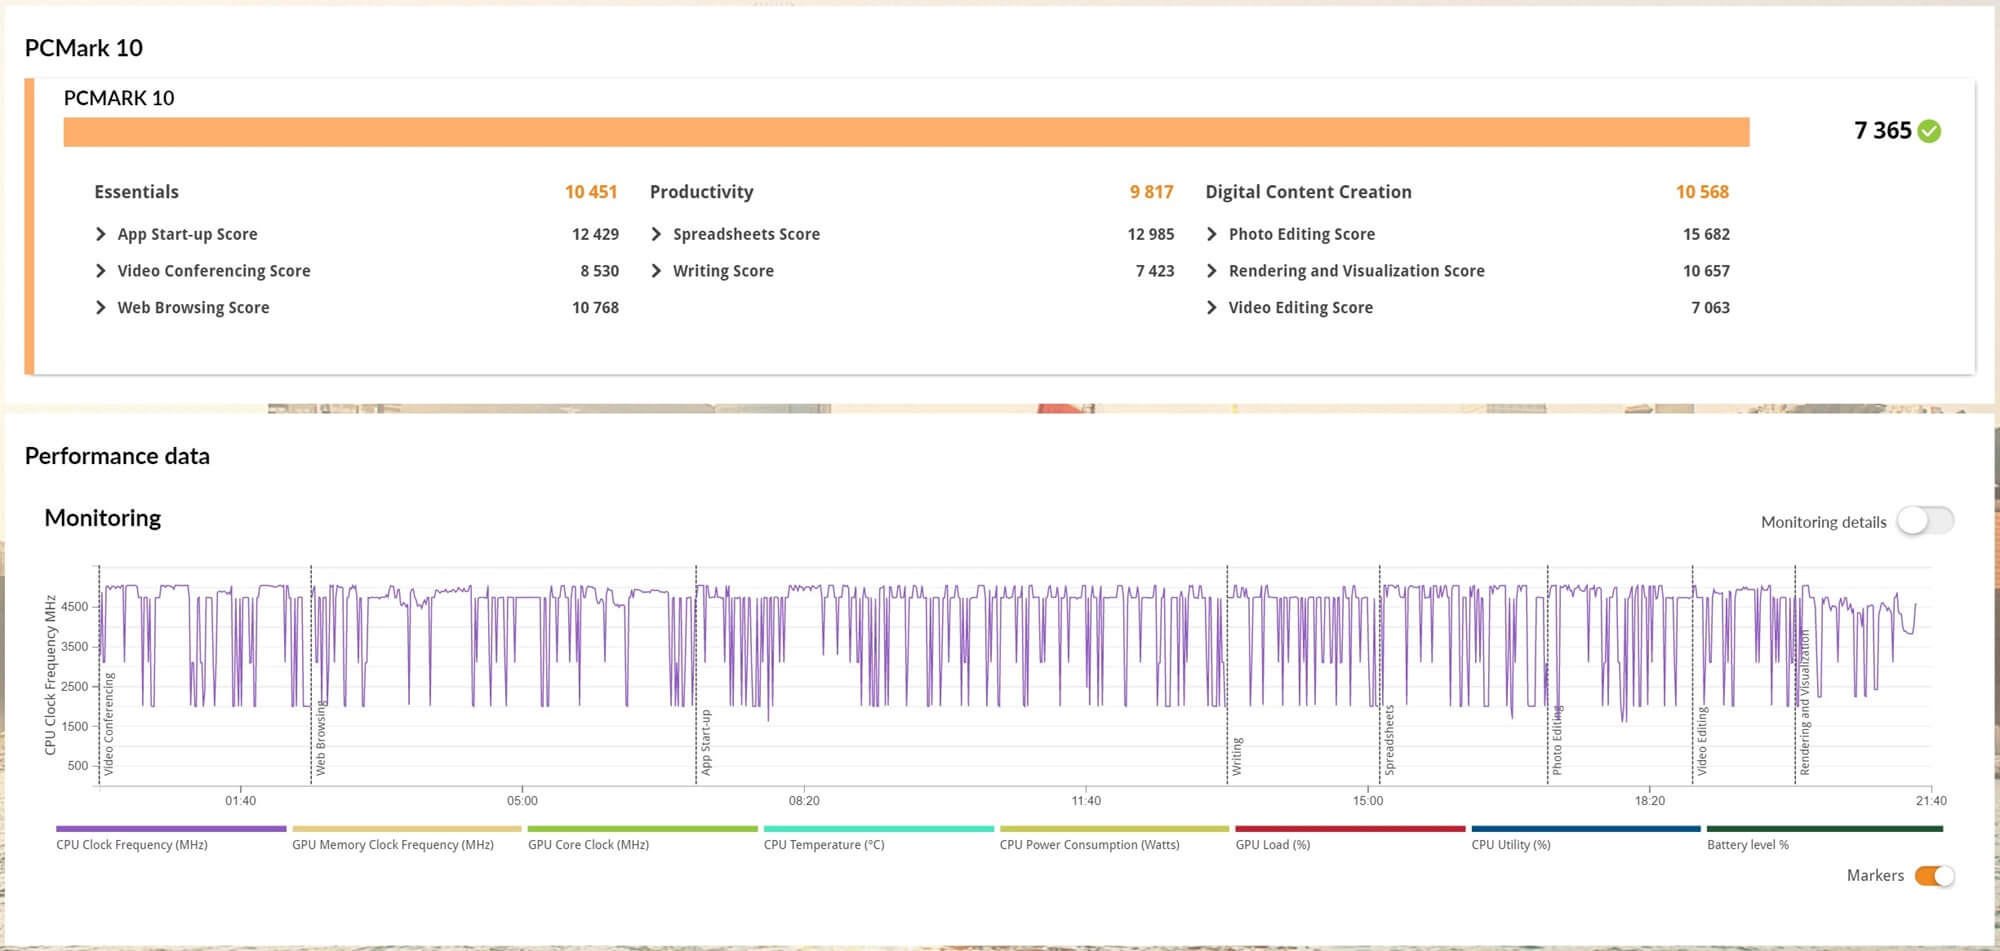Click the Photo Editing value 15 682

click(1706, 234)
